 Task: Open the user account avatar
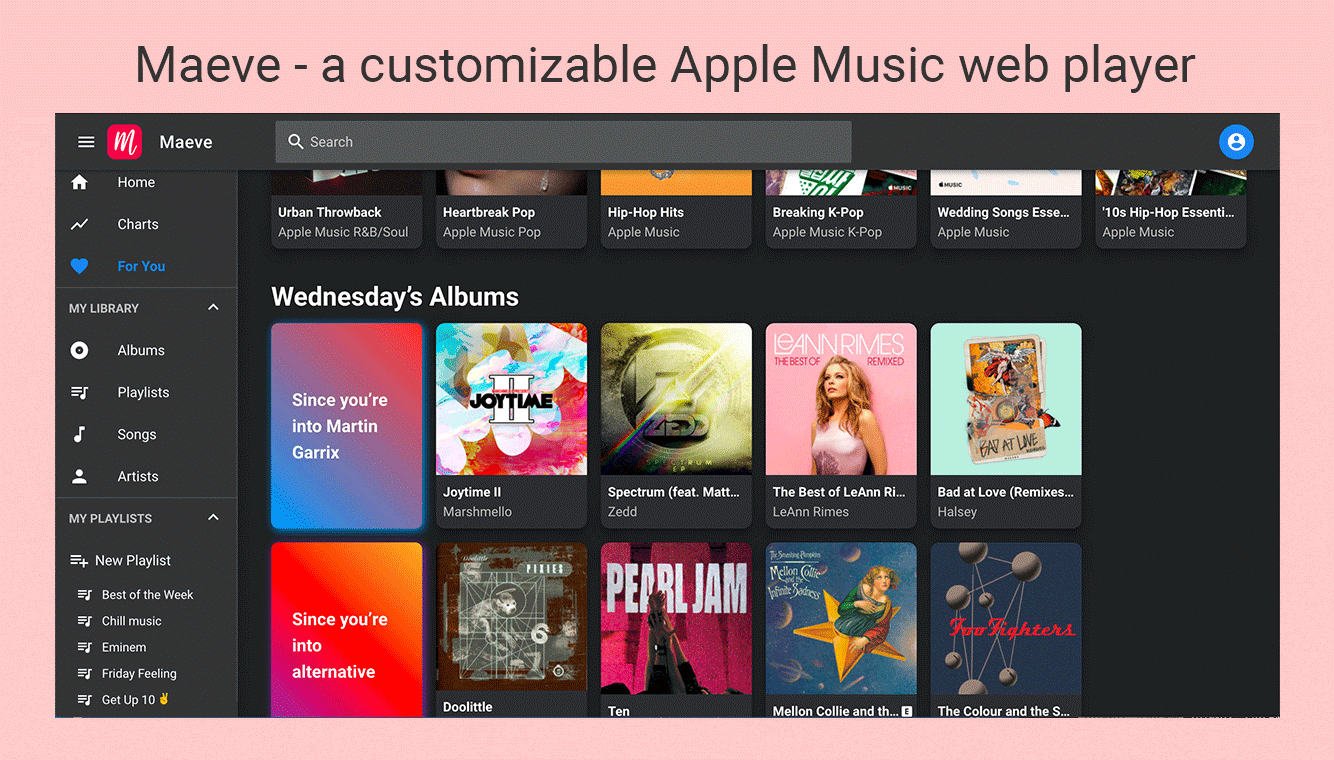[1236, 142]
